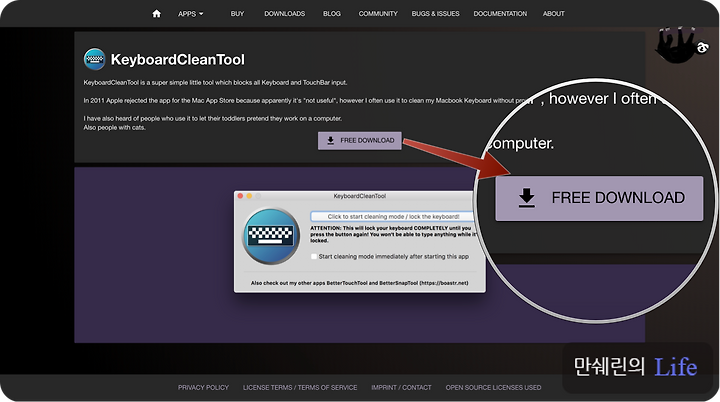720x402 pixels.
Task: Open the IMPRINT / CONTACT link
Action: [x=401, y=388]
